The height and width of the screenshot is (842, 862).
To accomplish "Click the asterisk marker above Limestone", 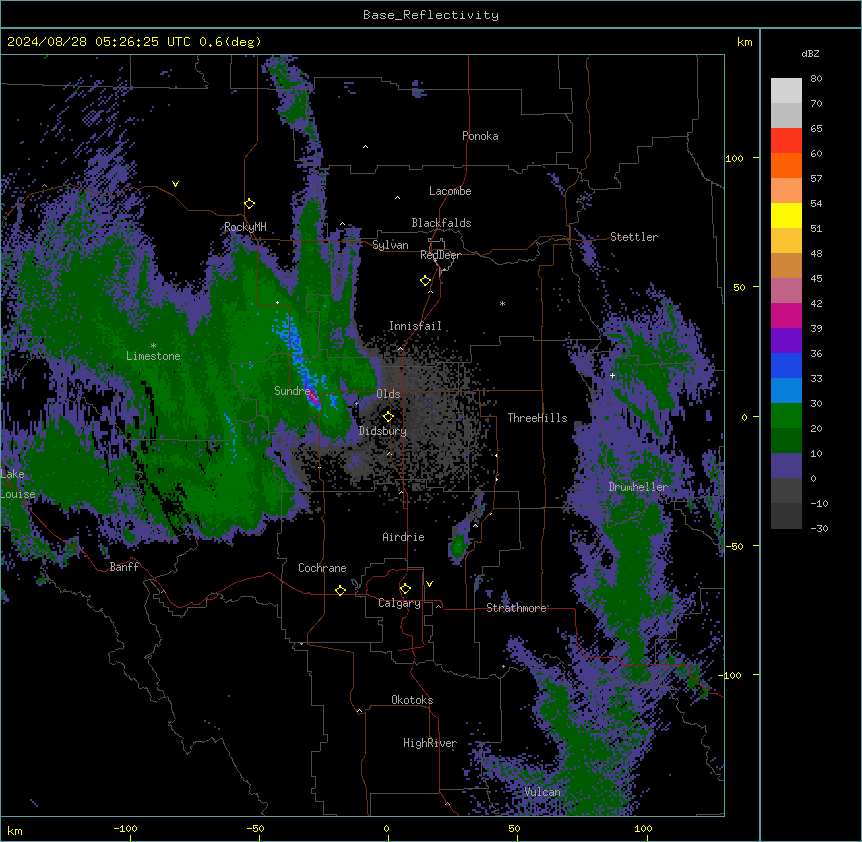I will pos(153,346).
